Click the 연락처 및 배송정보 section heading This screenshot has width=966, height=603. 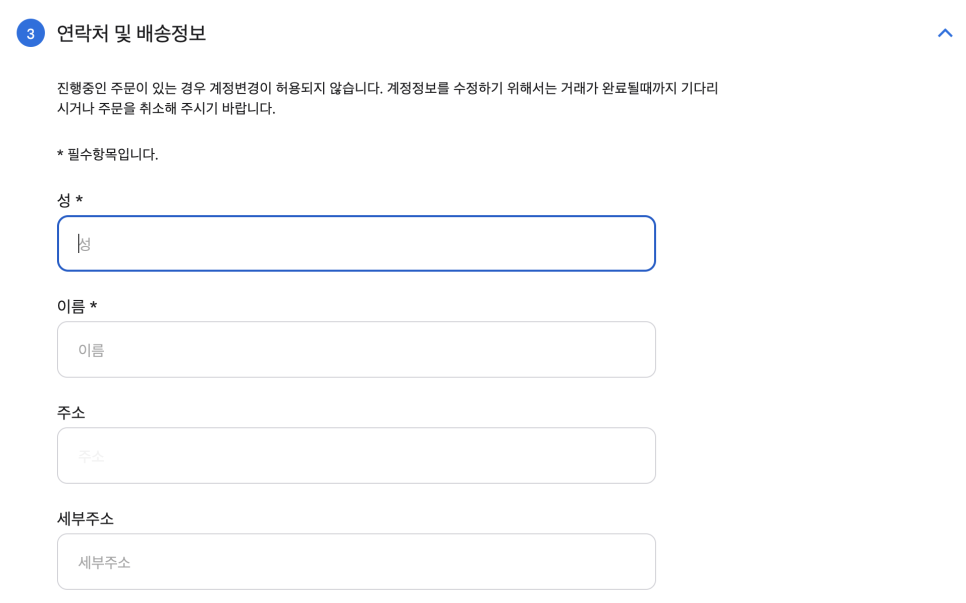(x=131, y=33)
